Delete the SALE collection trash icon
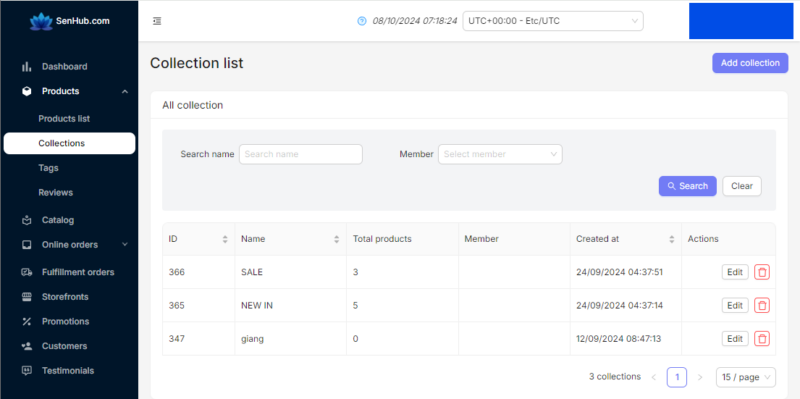Image resolution: width=800 pixels, height=399 pixels. [x=762, y=272]
